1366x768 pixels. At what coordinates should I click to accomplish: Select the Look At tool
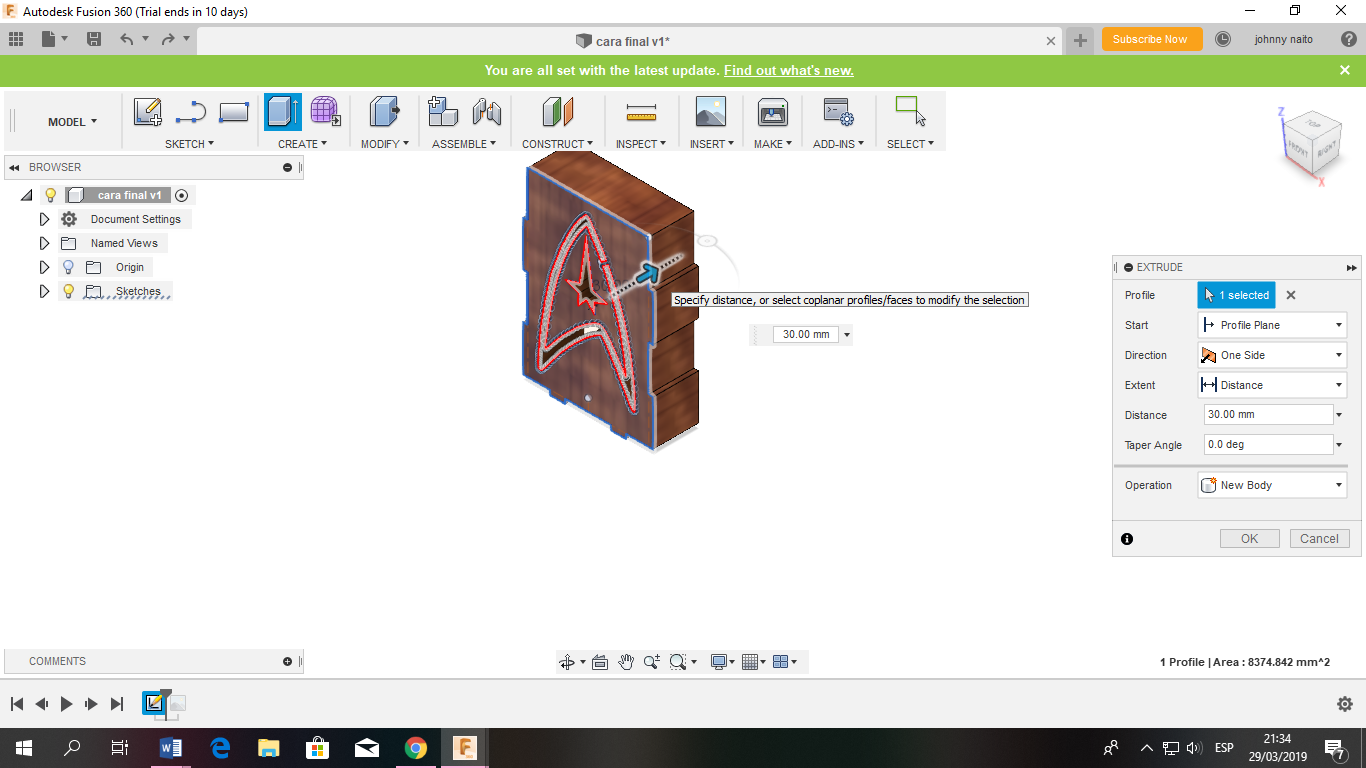pos(600,662)
